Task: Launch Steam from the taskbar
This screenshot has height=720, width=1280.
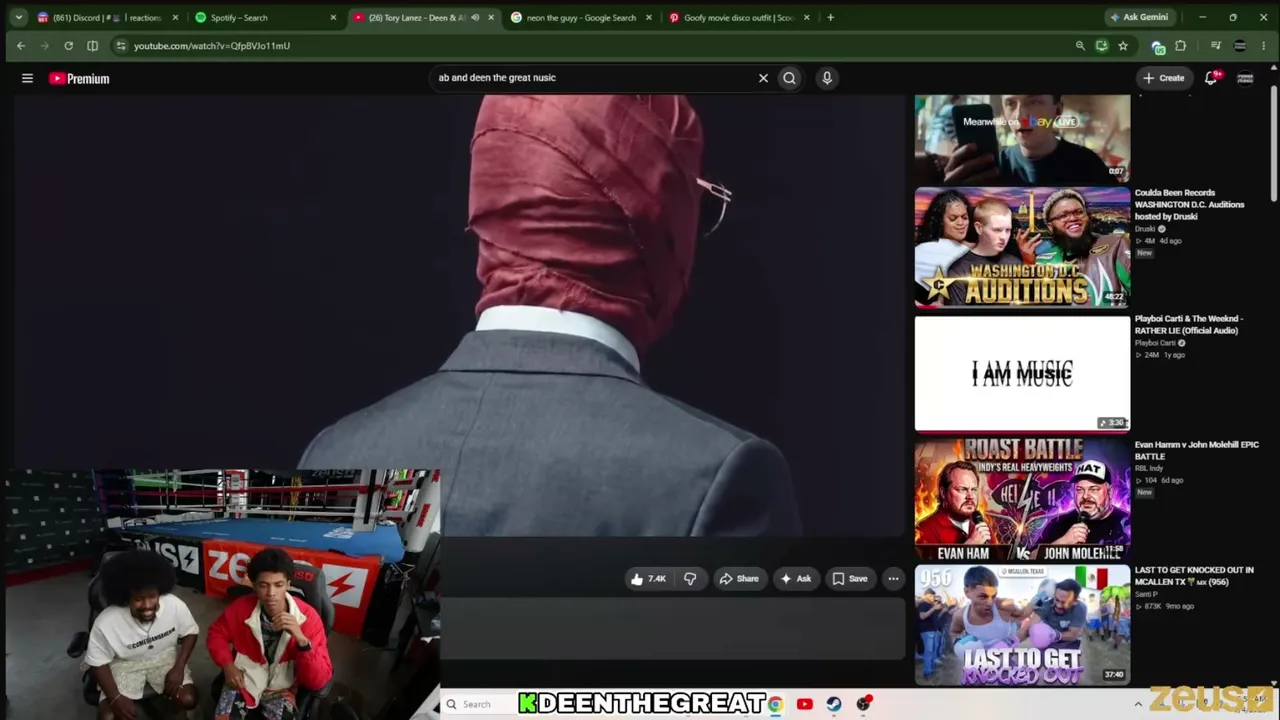Action: click(834, 705)
